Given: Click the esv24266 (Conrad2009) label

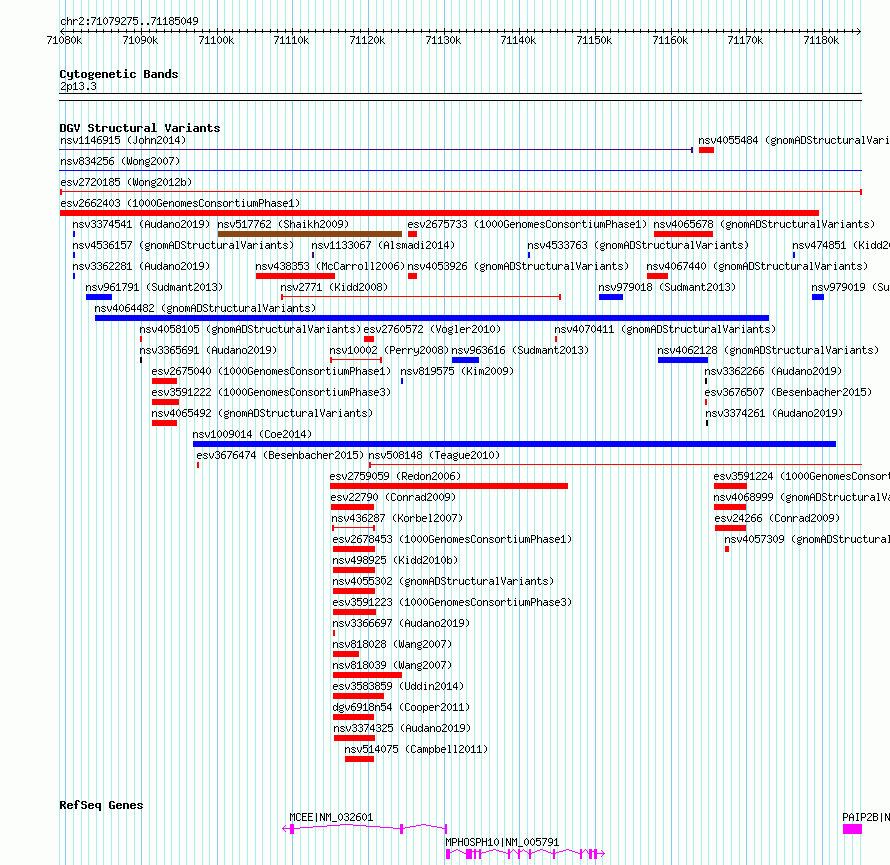Looking at the screenshot, I should pos(777,518).
